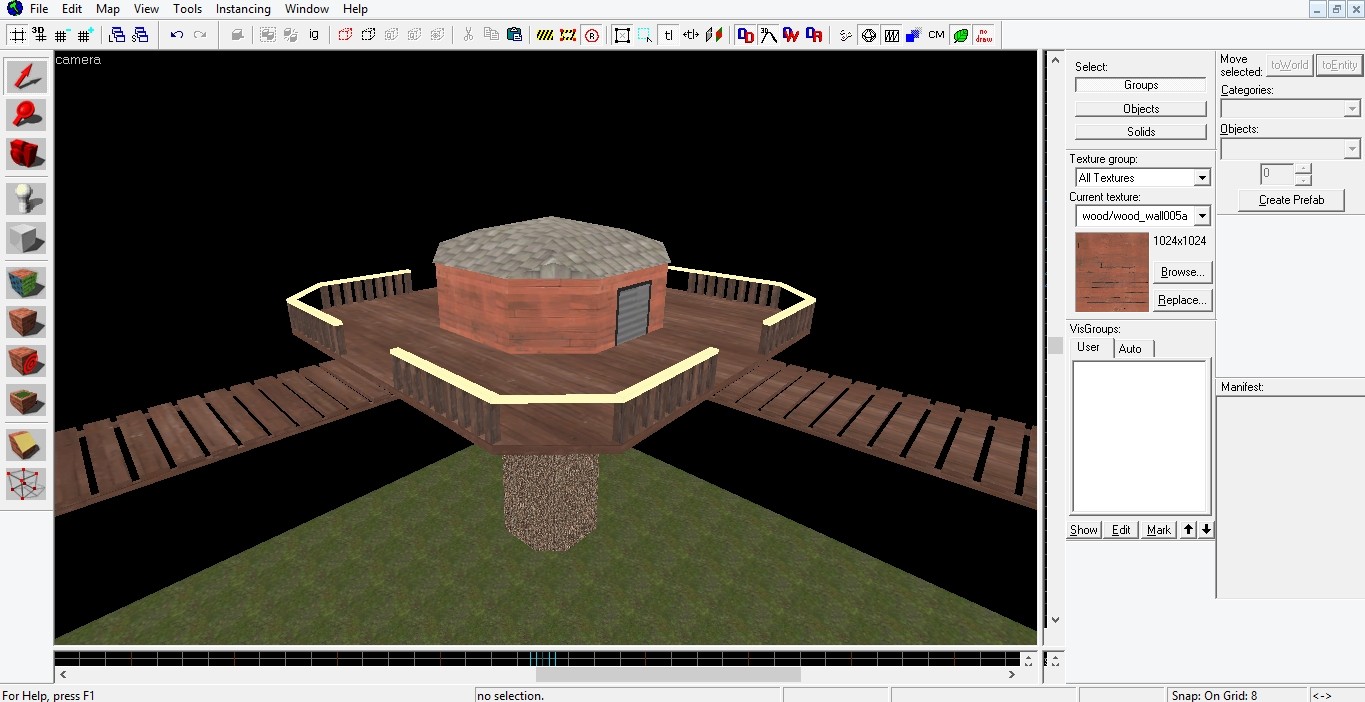
Task: Click the wood texture preview thumbnail
Action: coord(1110,272)
